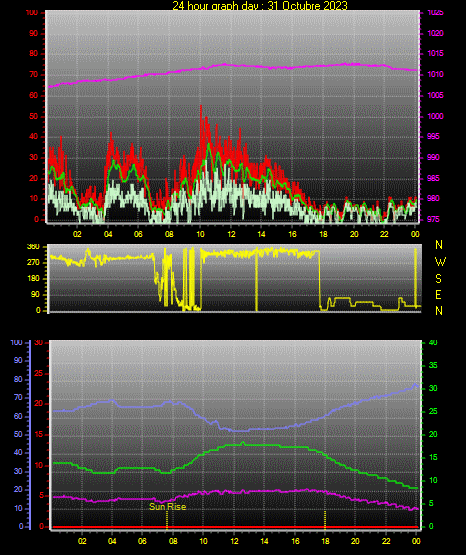Click the 24 hour graph day title
Viewport: 466px width, 555px height.
tap(260, 5)
